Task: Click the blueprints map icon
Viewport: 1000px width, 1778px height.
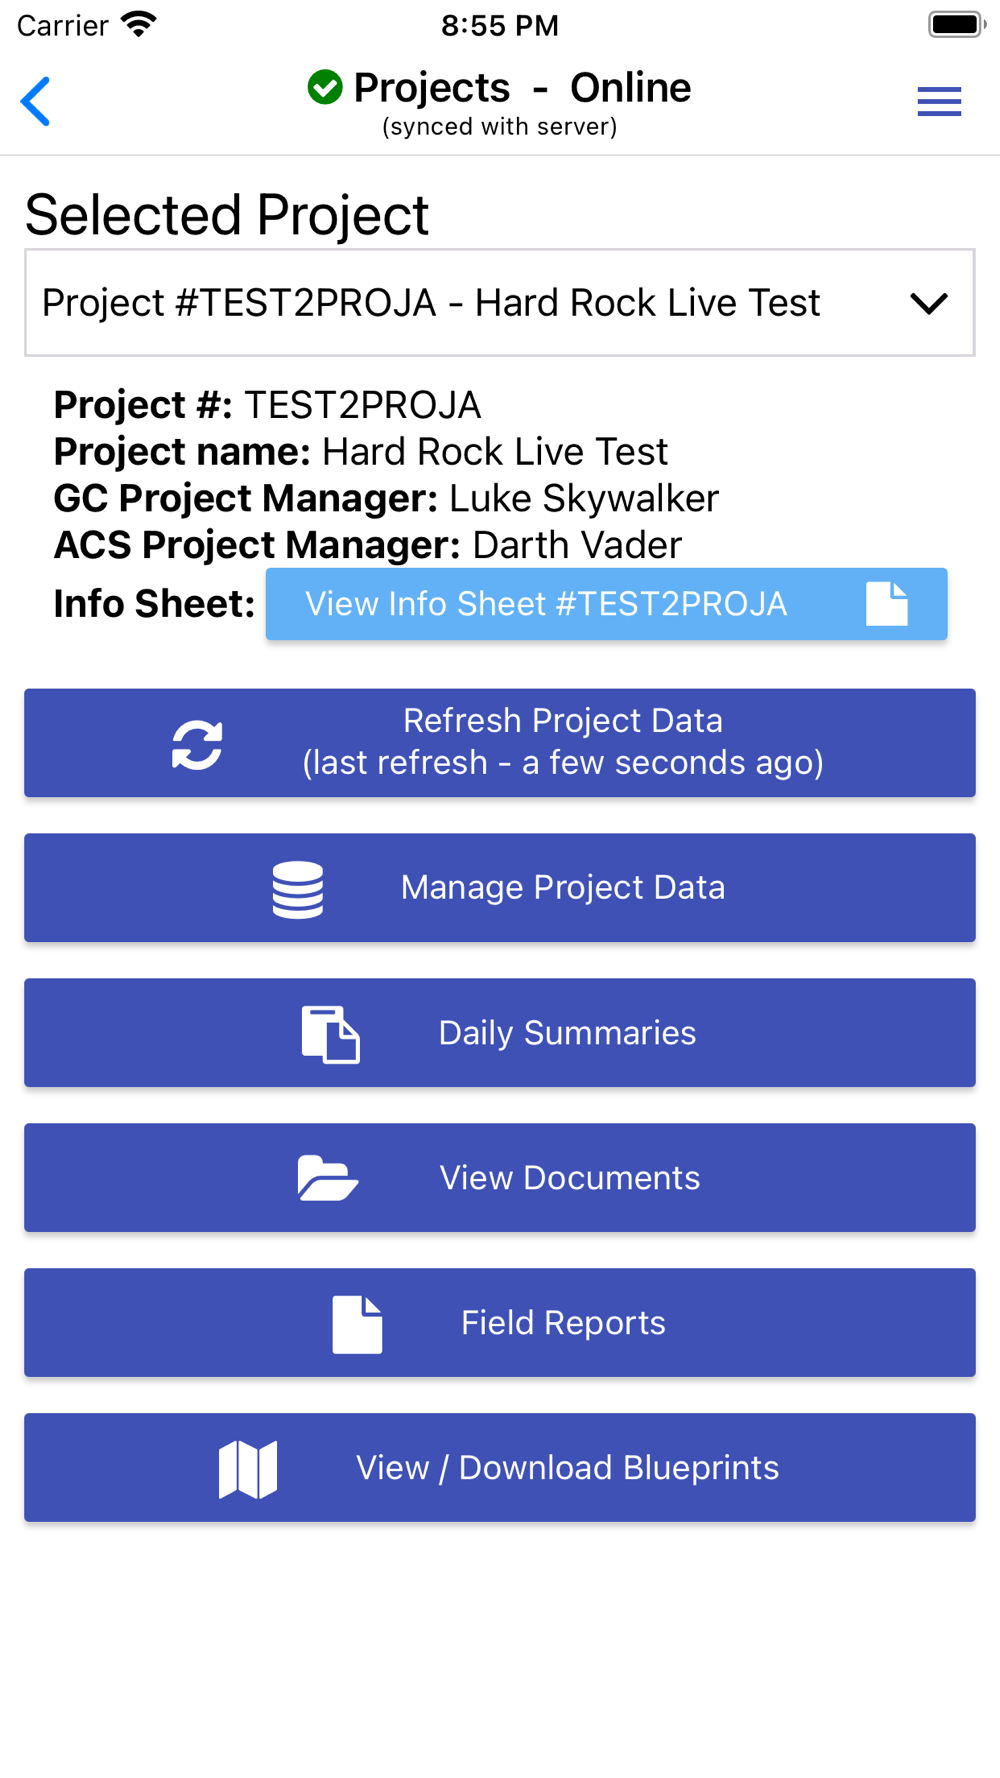Action: (248, 1469)
